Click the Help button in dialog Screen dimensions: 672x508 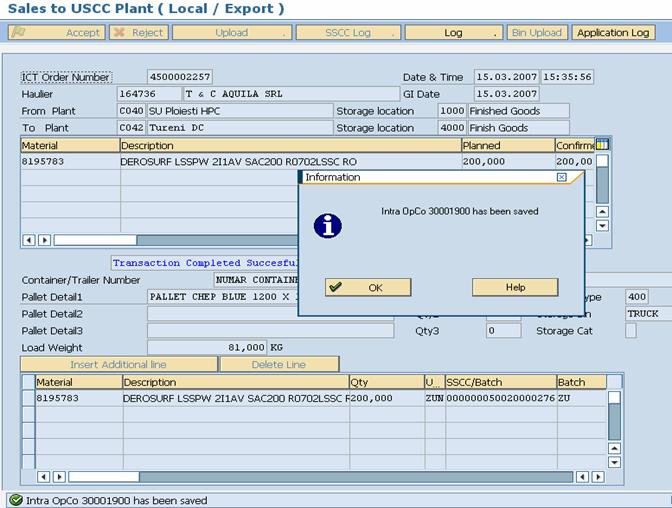point(515,287)
